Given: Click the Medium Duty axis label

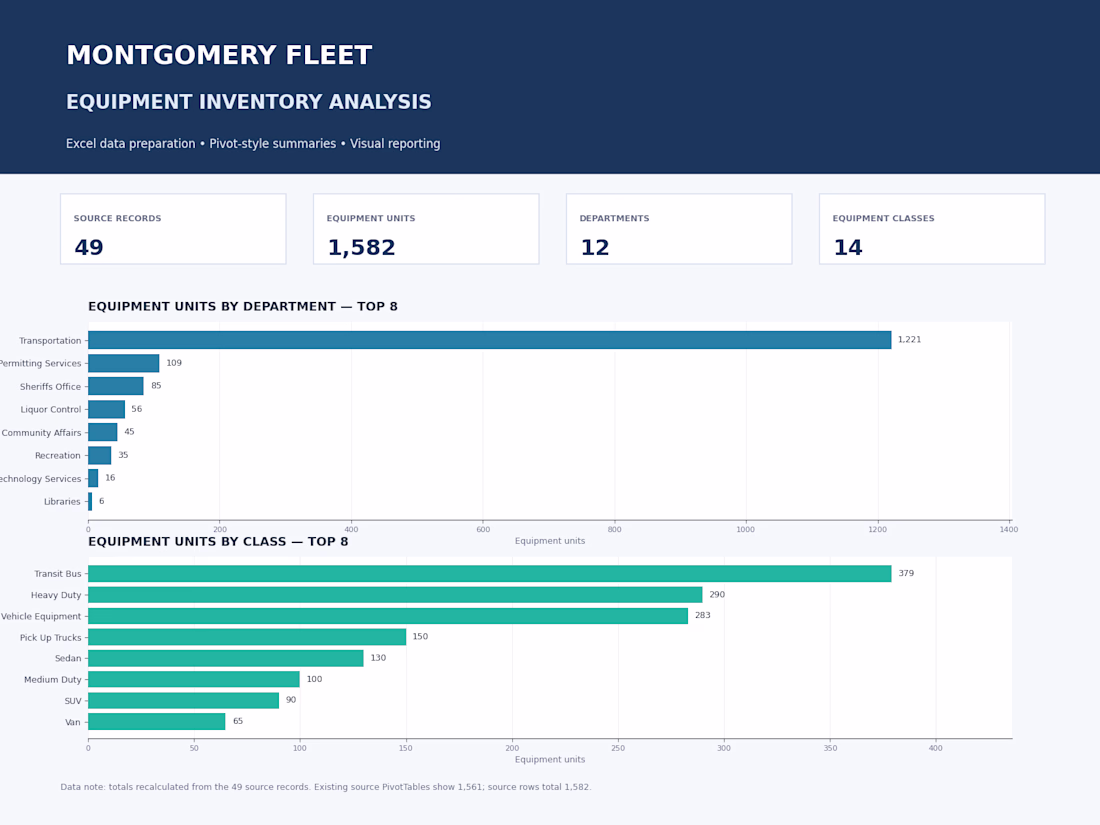Looking at the screenshot, I should [53, 680].
